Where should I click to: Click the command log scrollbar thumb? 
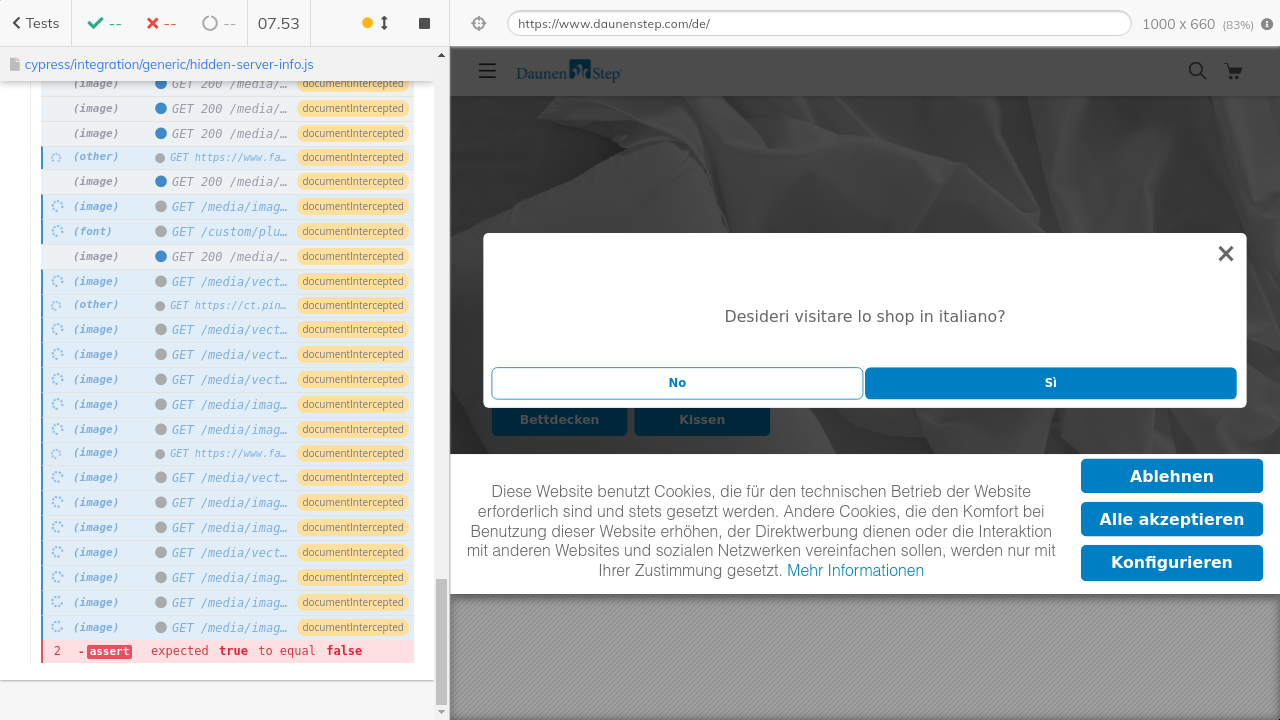point(441,640)
